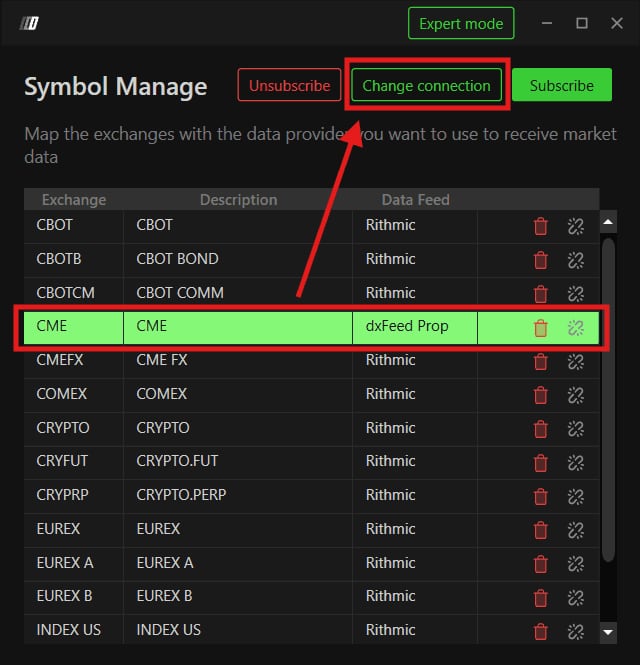Image resolution: width=640 pixels, height=665 pixels.
Task: Click the unlink icon for CBOTCM
Action: 576,293
